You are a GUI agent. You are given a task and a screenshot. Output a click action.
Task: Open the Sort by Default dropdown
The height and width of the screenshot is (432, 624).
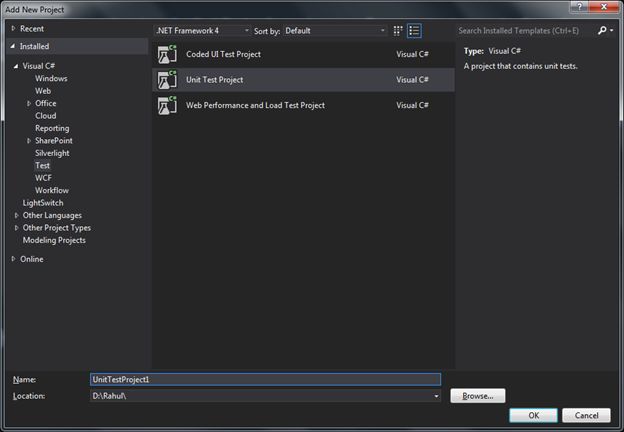(335, 31)
